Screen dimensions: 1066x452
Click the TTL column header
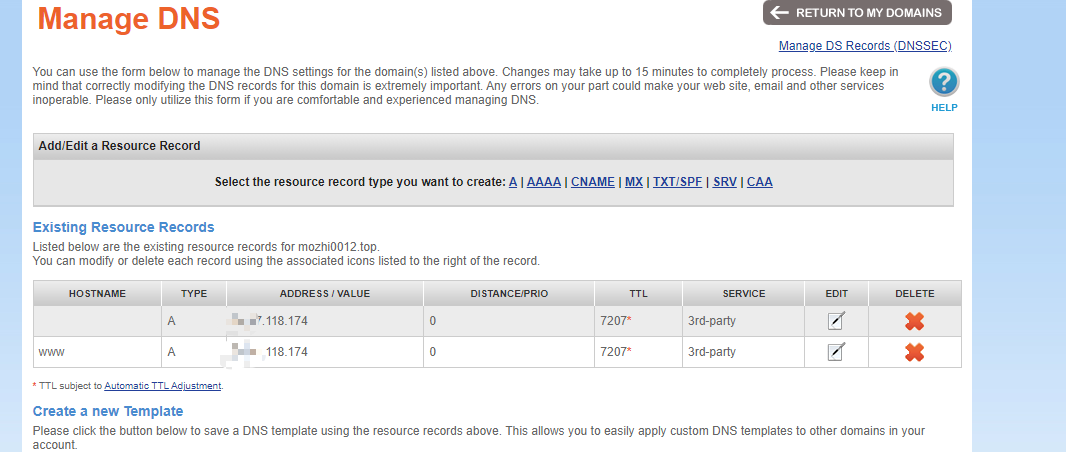(x=638, y=294)
